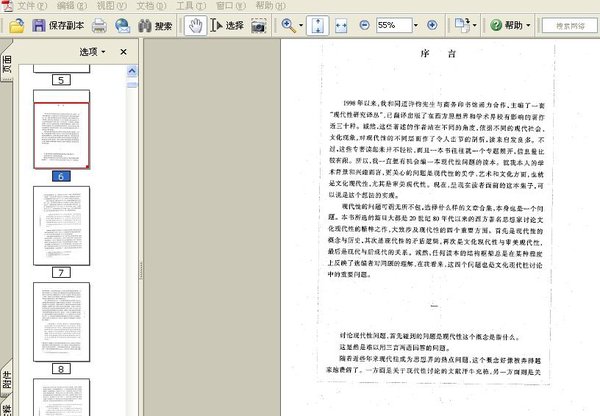
Task: Click the Save a Copy (保存副本) button
Action: coord(58,26)
